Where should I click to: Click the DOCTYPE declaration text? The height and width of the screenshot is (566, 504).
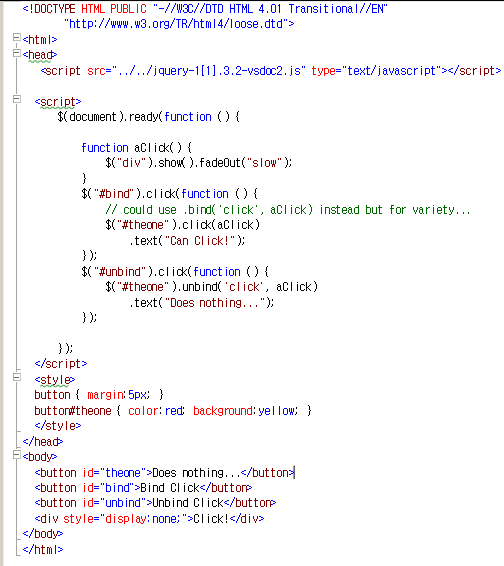[x=205, y=9]
